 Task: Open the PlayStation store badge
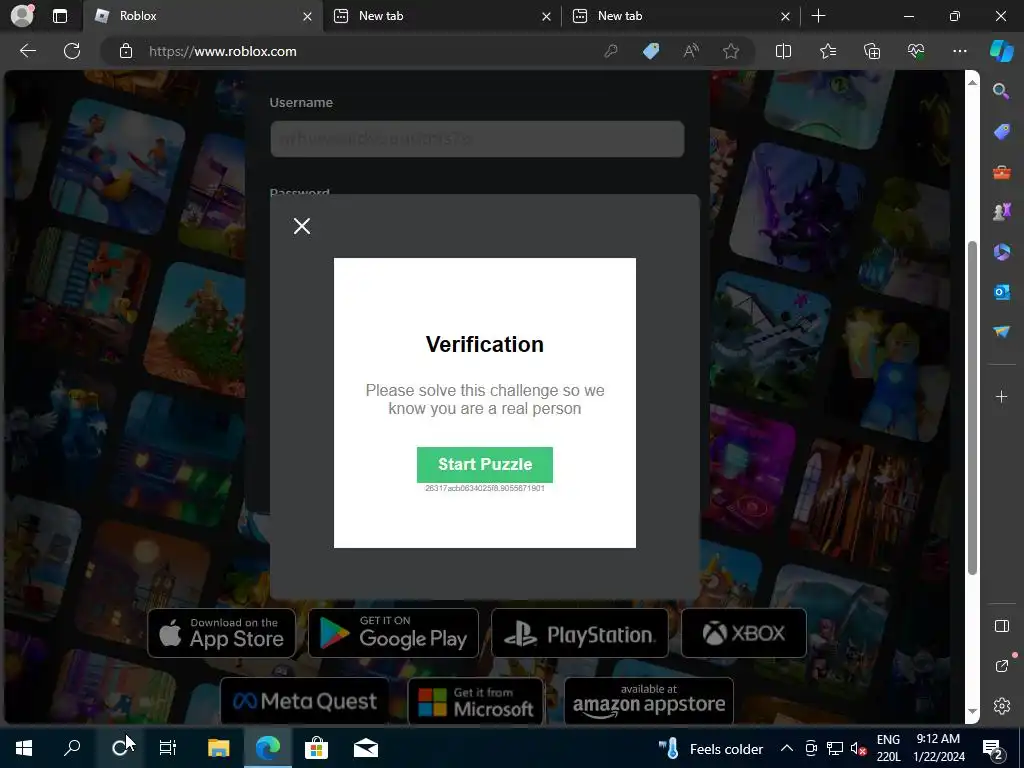[580, 633]
